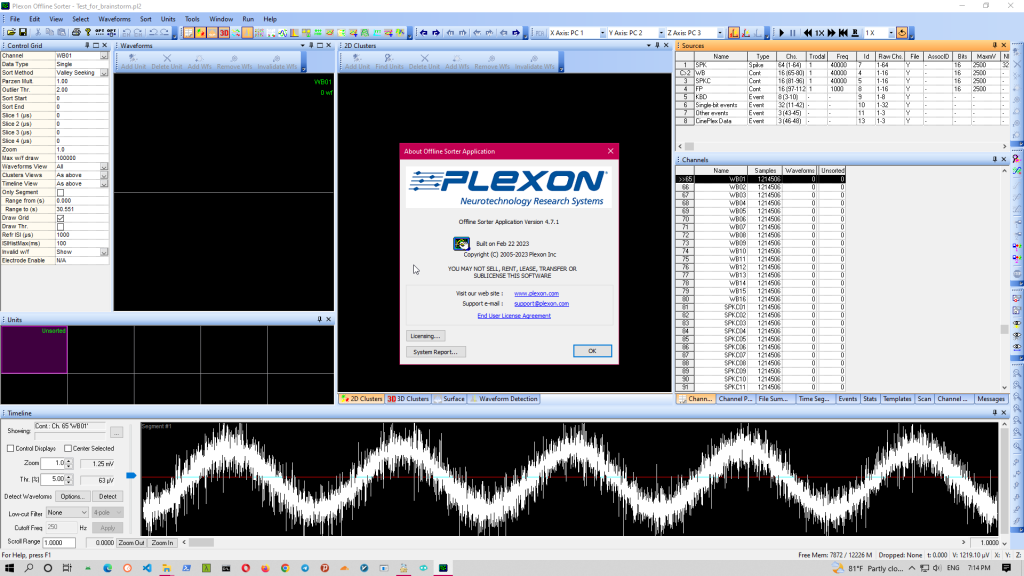Click the blue back arrow toolbar icon
This screenshot has height=576, width=1024.
424,32
